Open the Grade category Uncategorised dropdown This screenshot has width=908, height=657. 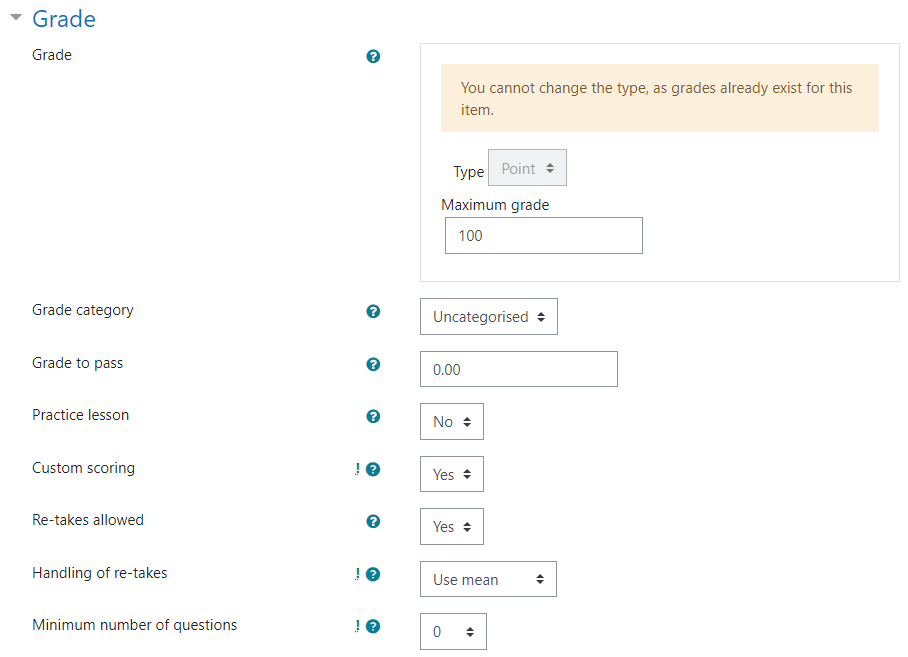[x=489, y=317]
